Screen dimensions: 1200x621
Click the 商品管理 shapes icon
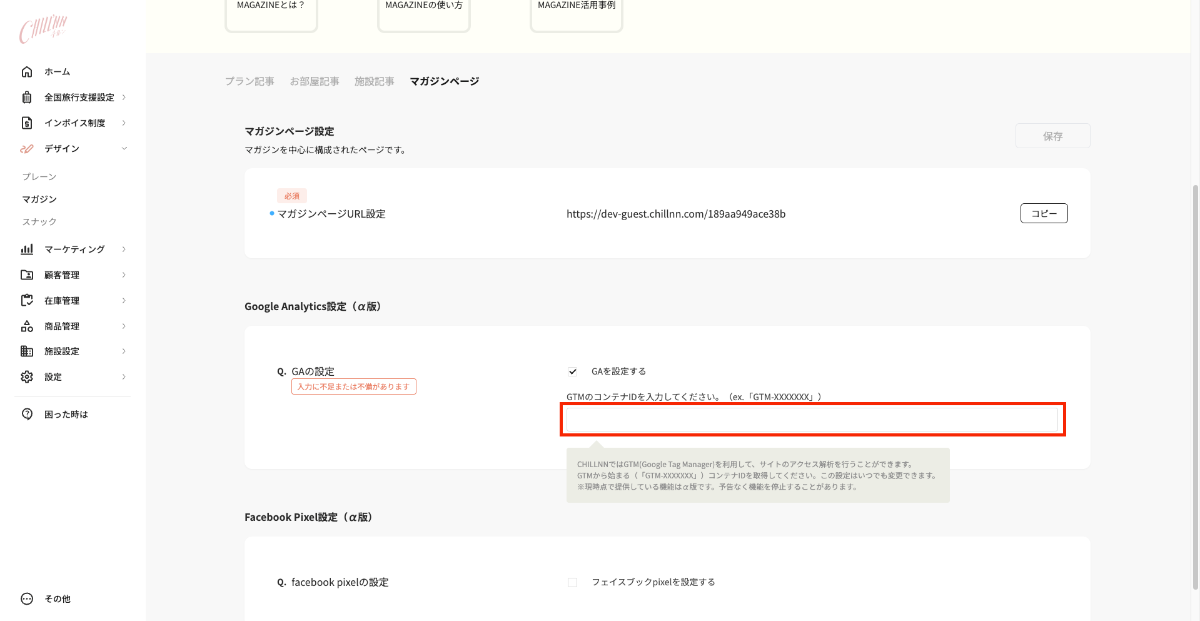tap(27, 326)
